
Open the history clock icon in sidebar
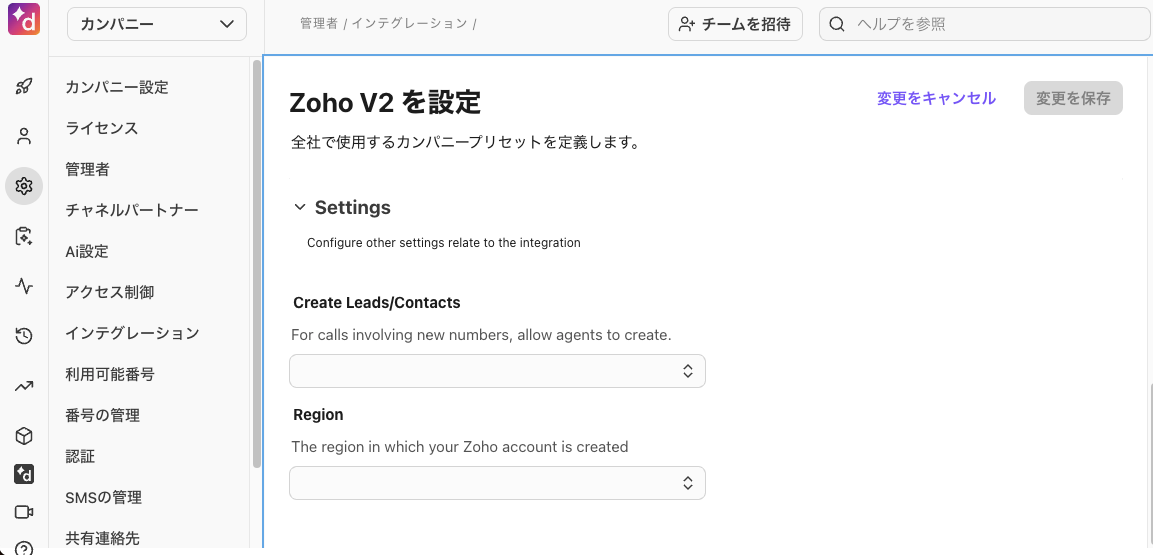pos(24,336)
